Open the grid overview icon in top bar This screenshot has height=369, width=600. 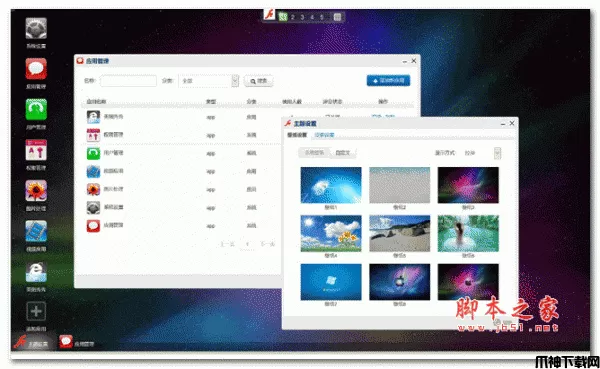pyautogui.click(x=337, y=17)
